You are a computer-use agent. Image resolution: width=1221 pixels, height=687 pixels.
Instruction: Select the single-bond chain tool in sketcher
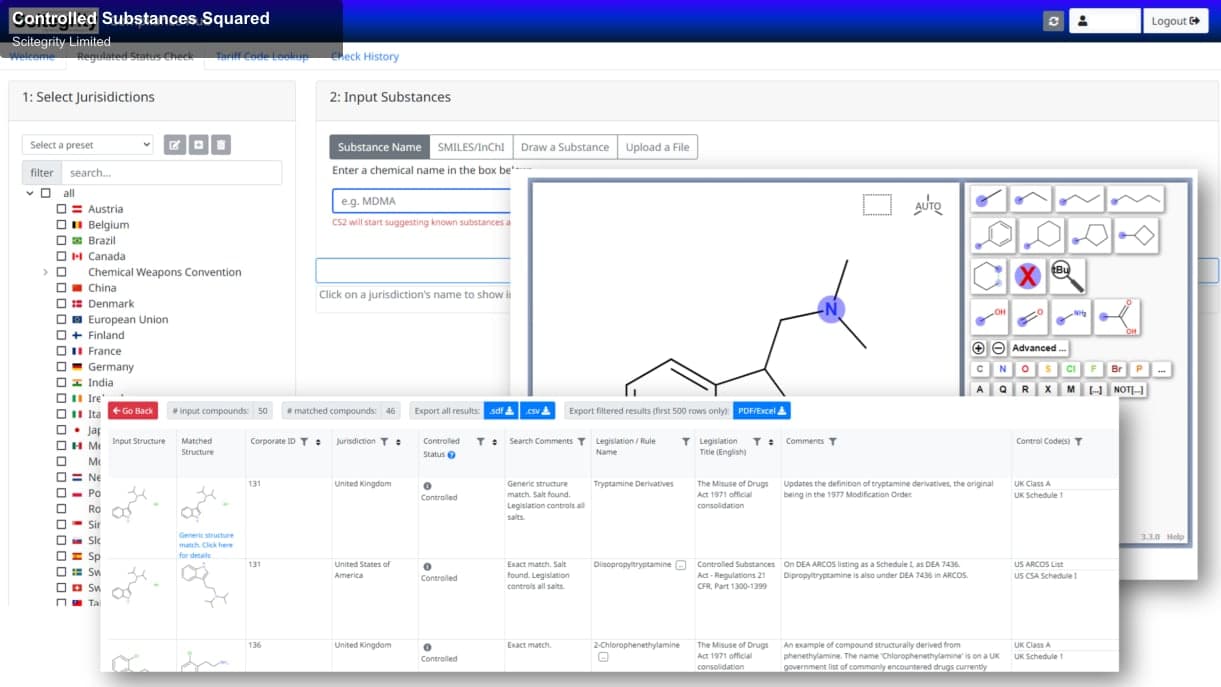(x=988, y=199)
